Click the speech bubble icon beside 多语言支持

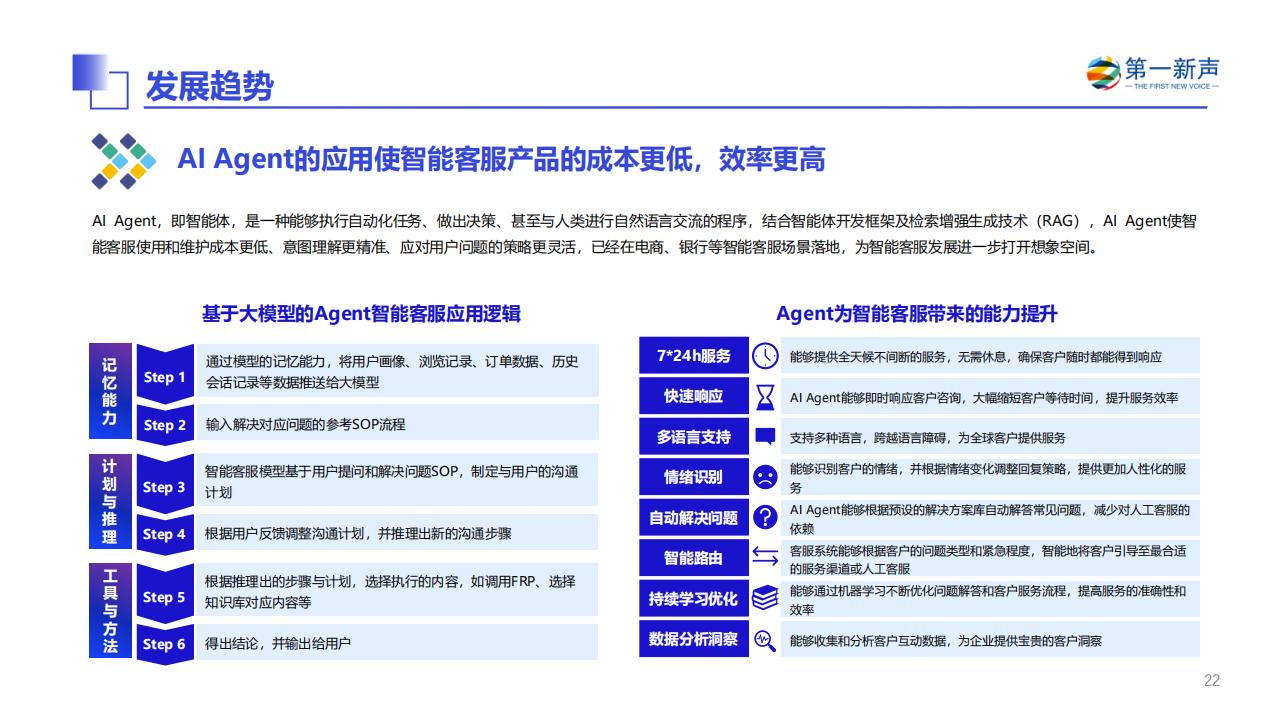coord(765,437)
